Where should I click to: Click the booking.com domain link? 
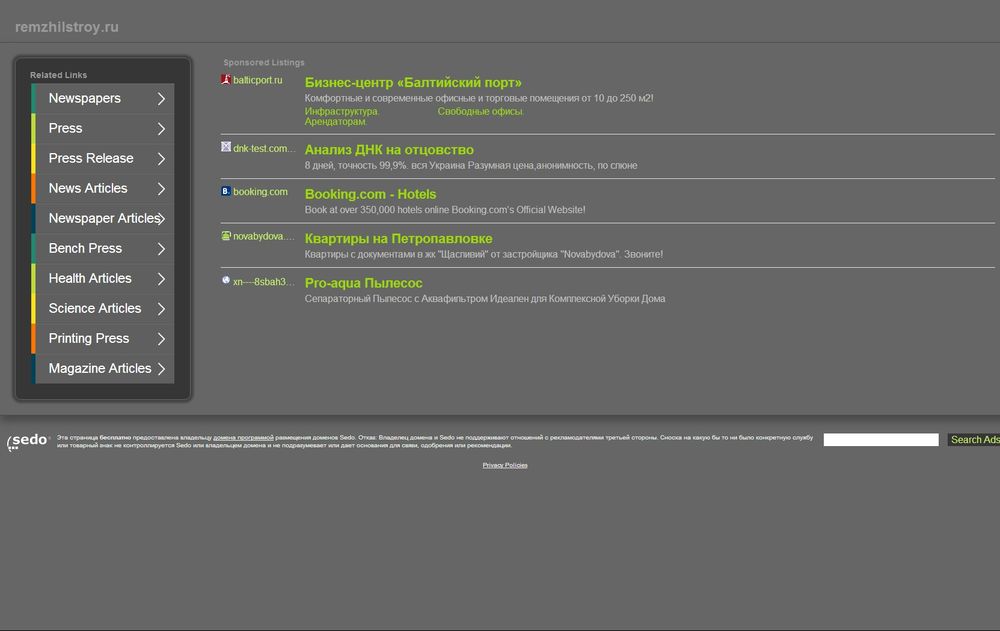coord(260,191)
